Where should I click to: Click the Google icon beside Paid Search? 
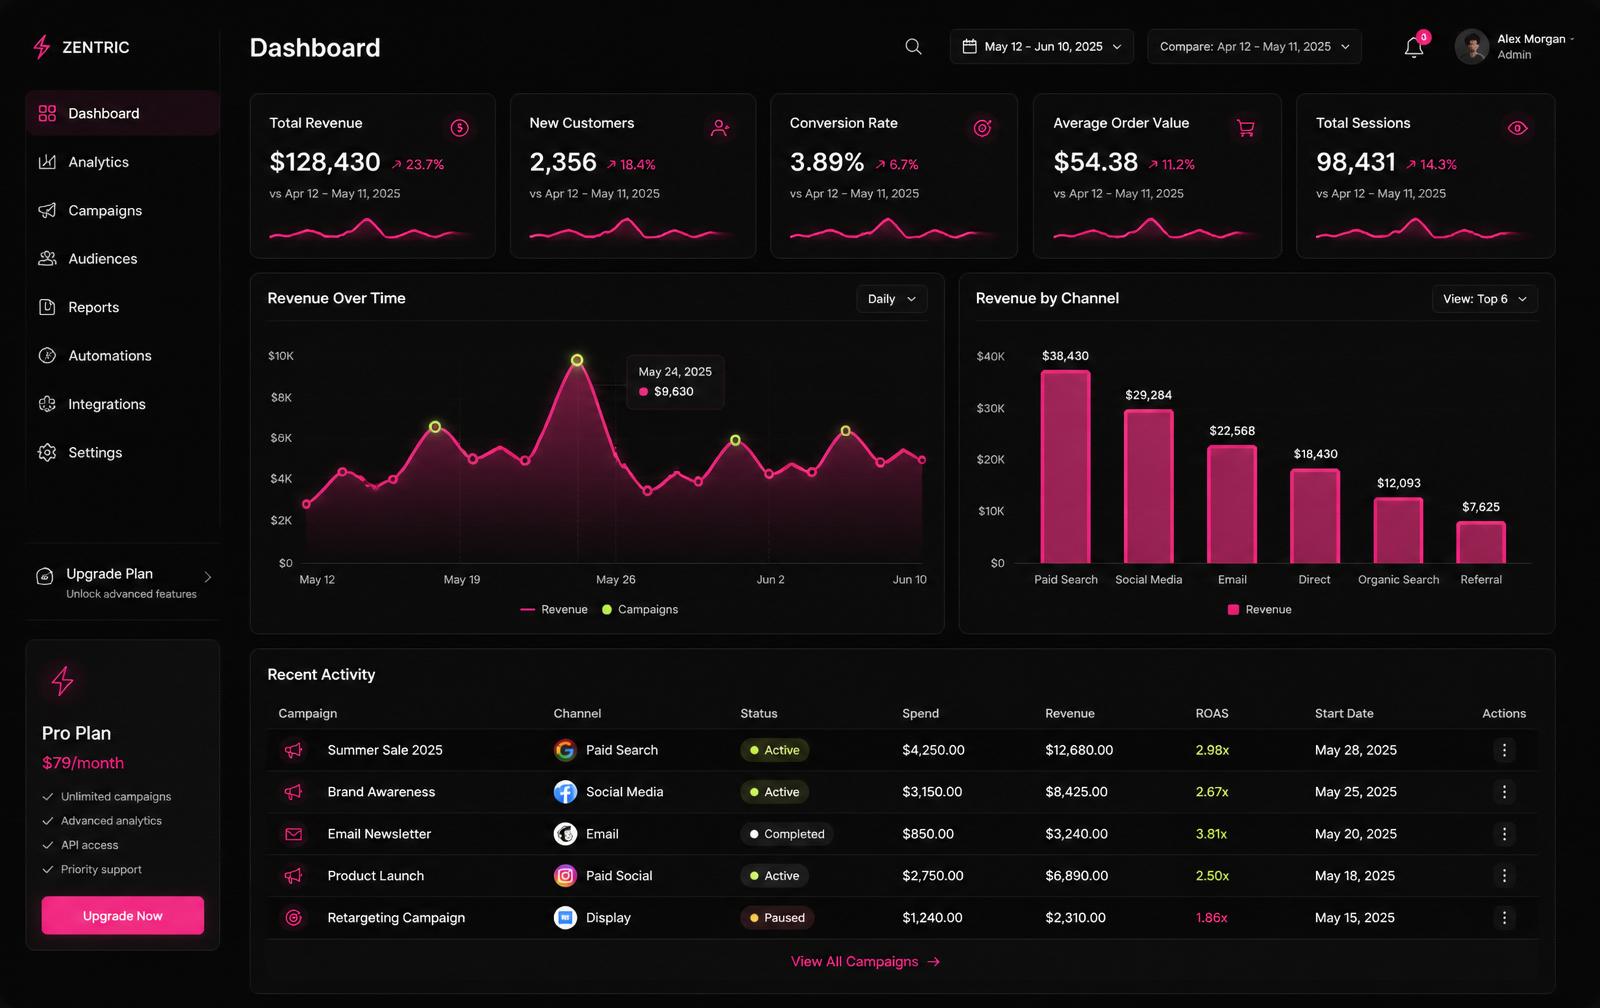[x=565, y=750]
